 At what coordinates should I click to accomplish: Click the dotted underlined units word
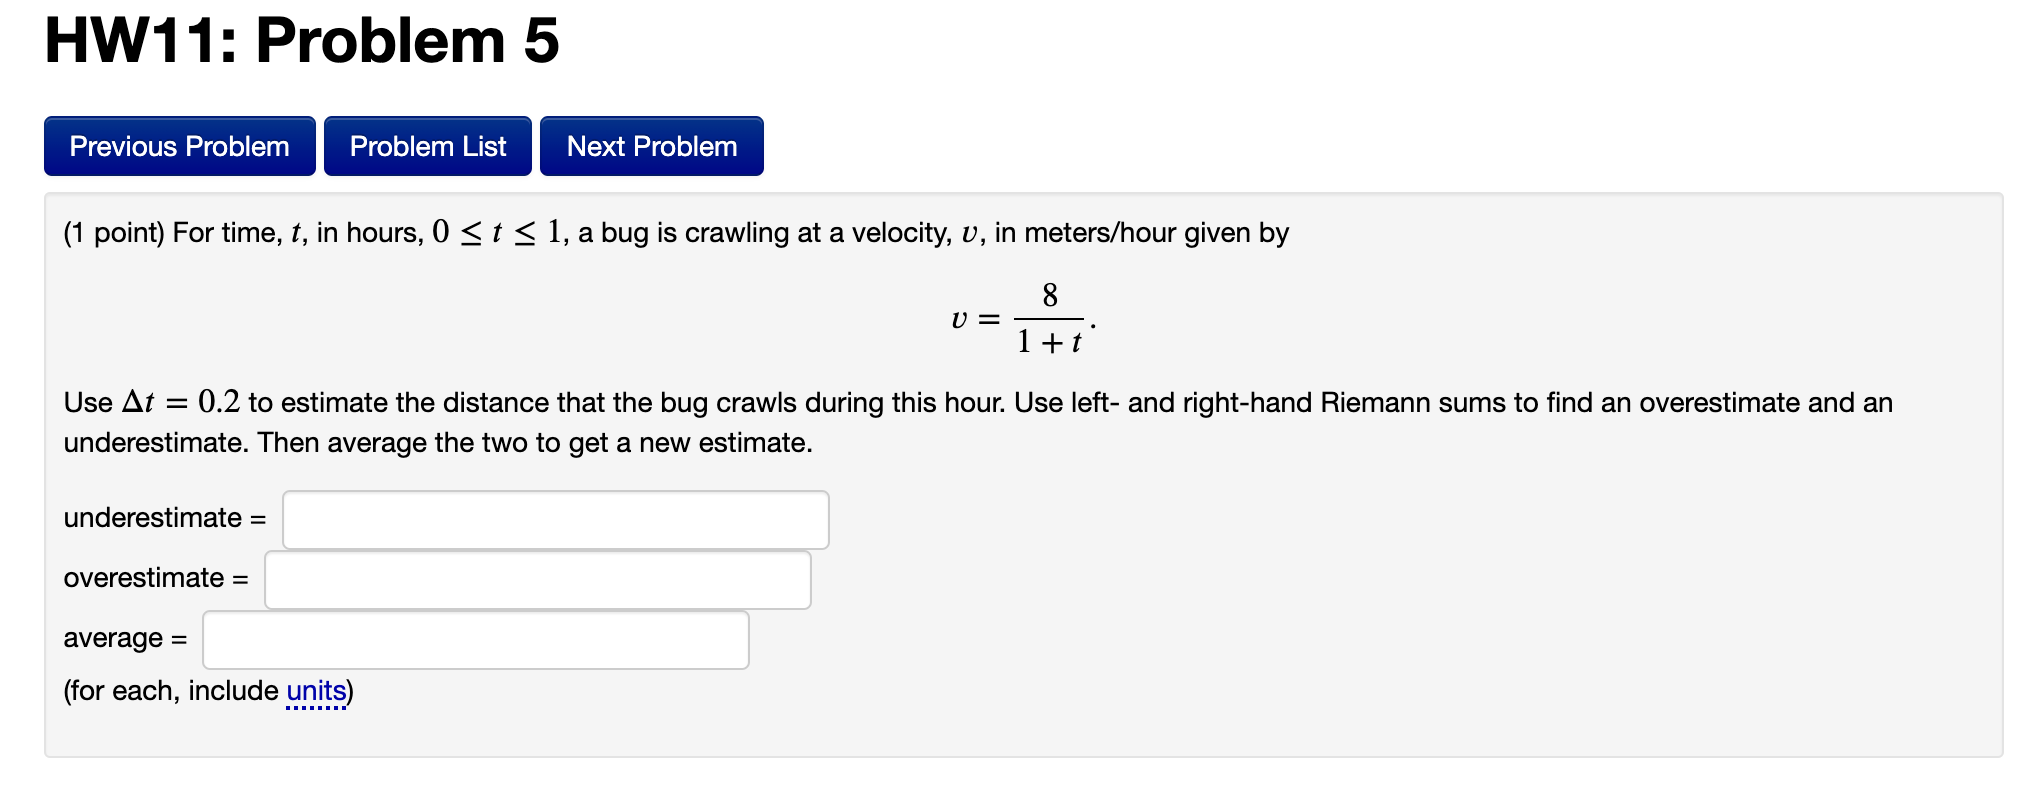click(315, 690)
